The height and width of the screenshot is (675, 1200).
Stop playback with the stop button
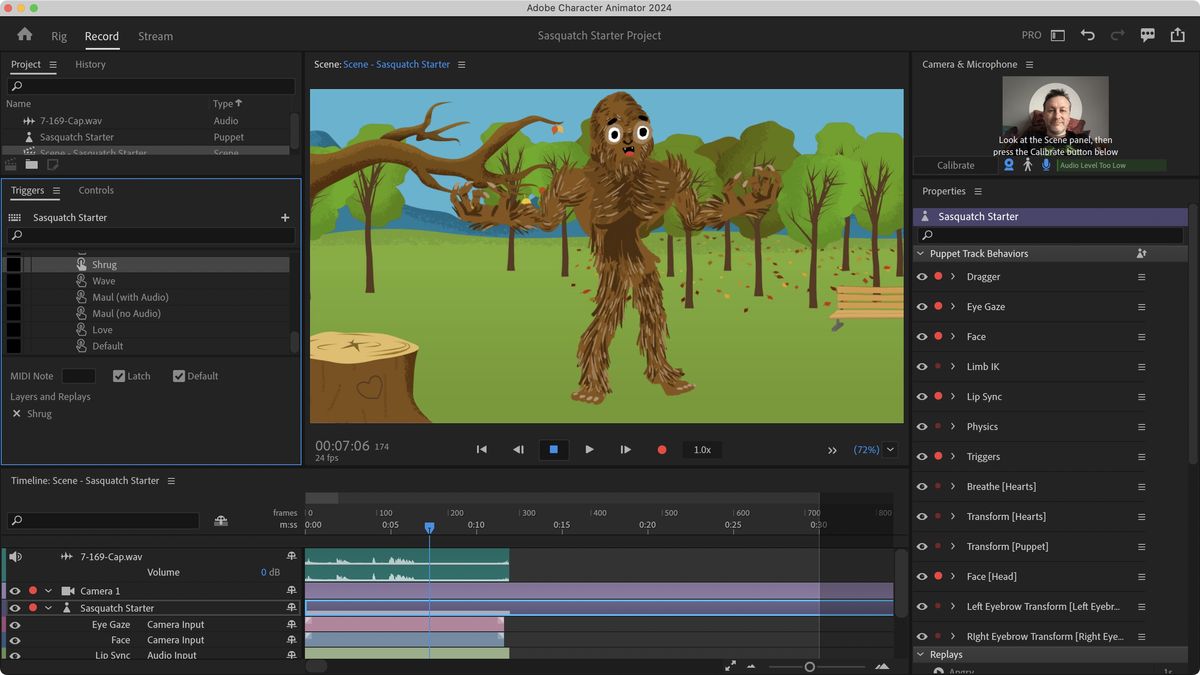click(x=553, y=449)
